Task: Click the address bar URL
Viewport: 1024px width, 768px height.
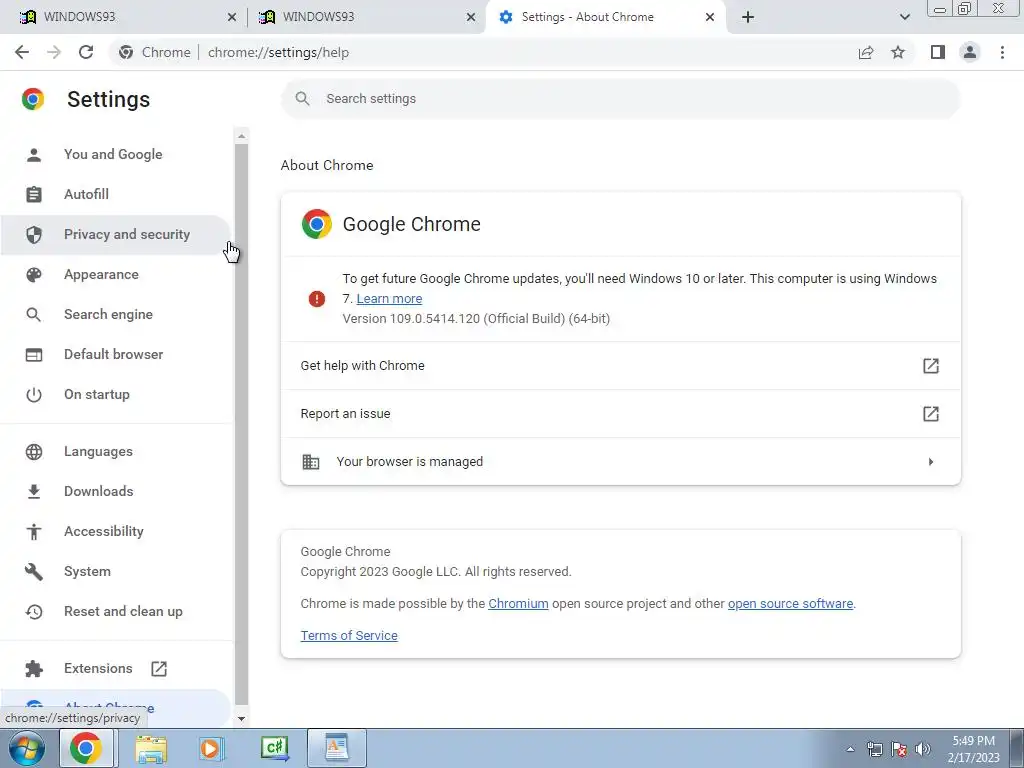Action: click(x=278, y=52)
